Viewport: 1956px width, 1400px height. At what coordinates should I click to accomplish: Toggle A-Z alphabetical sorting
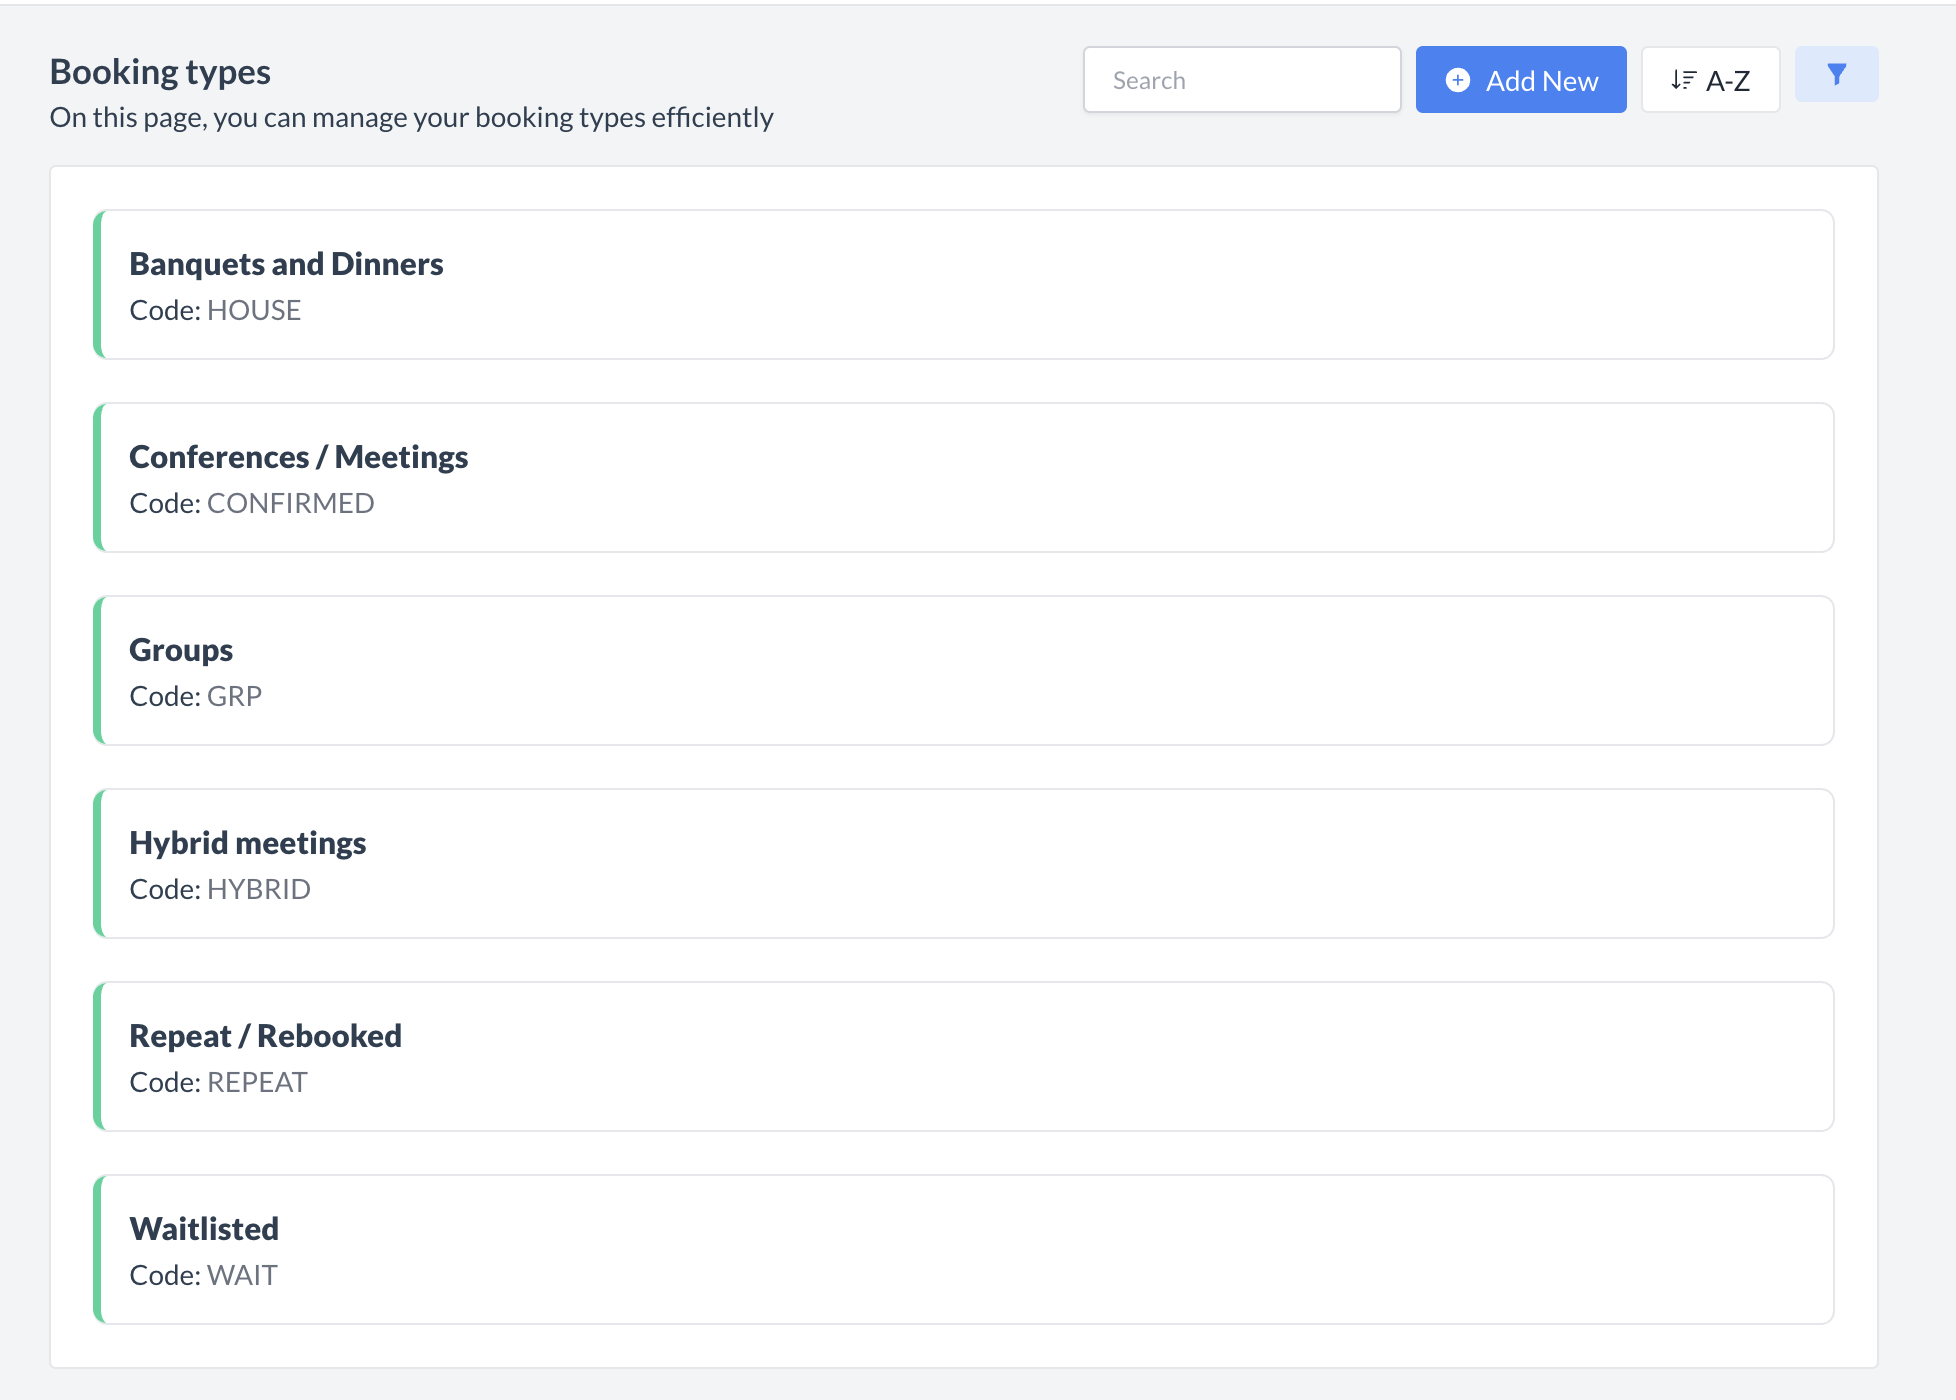pos(1710,79)
